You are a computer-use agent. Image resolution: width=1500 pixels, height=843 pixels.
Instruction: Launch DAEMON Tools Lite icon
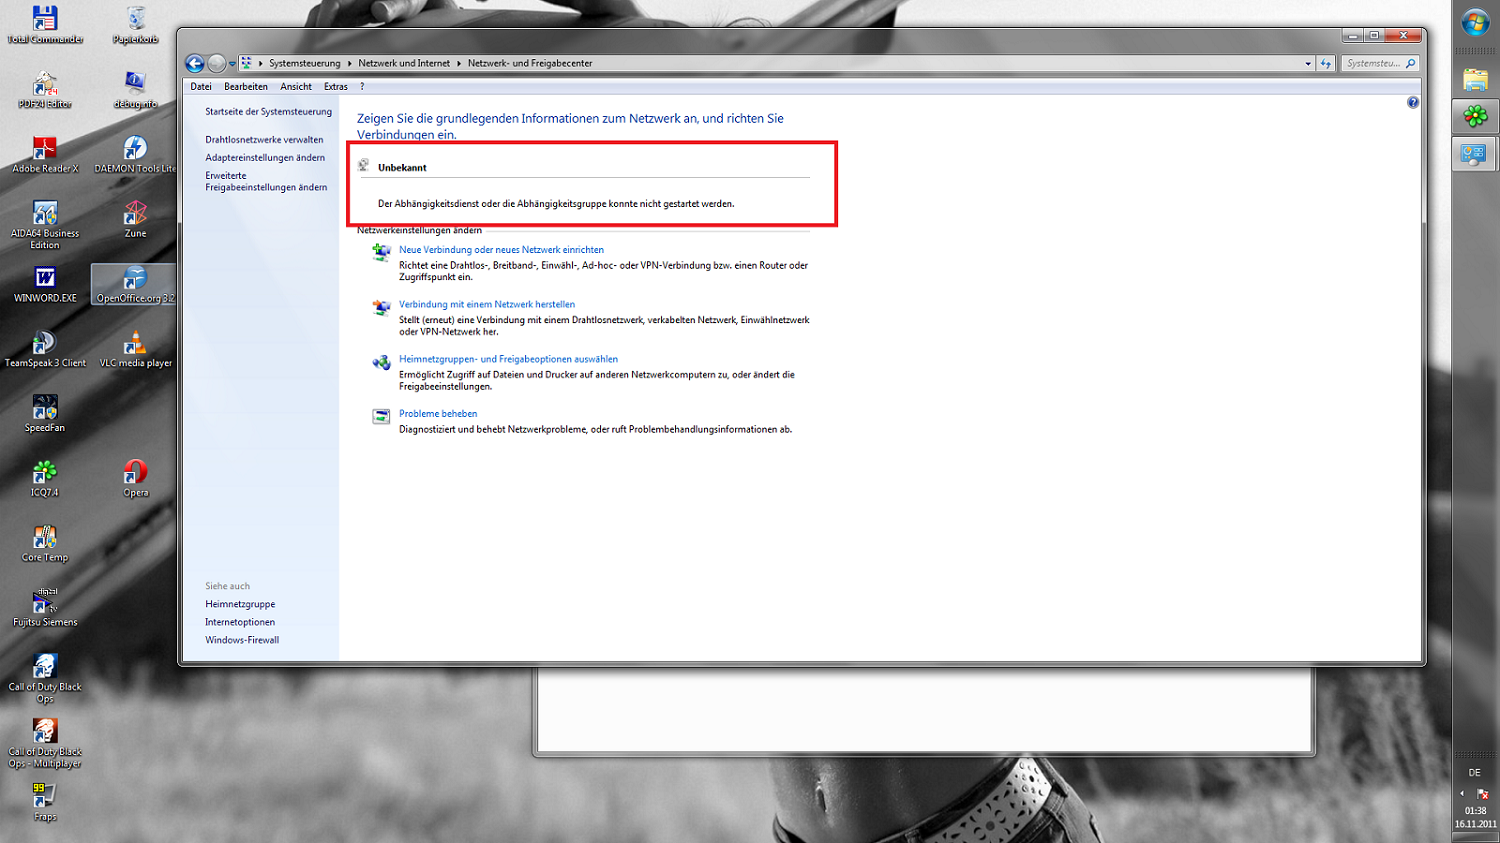(x=135, y=155)
